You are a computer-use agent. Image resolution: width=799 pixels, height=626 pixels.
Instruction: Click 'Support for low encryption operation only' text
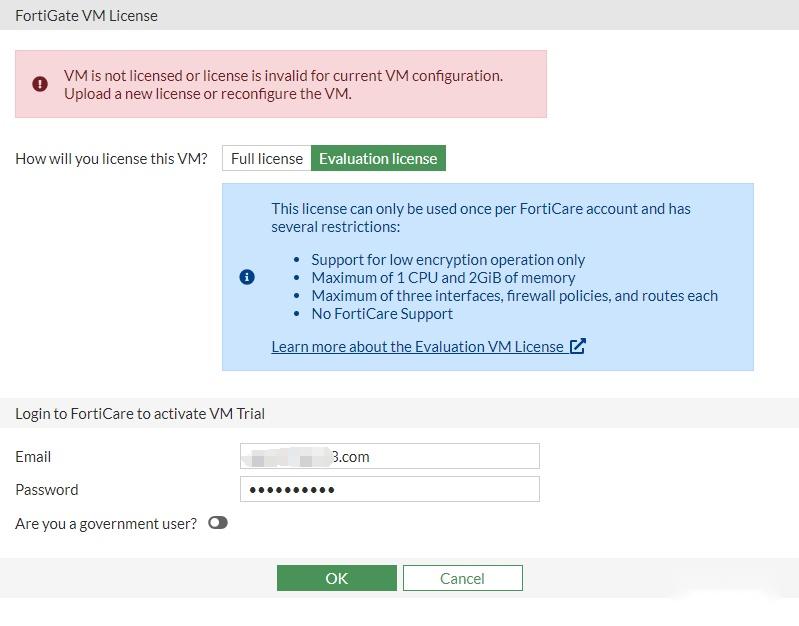448,260
